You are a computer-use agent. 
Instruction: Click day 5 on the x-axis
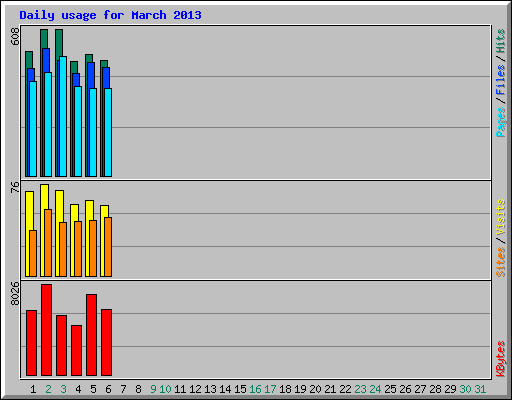(x=93, y=389)
